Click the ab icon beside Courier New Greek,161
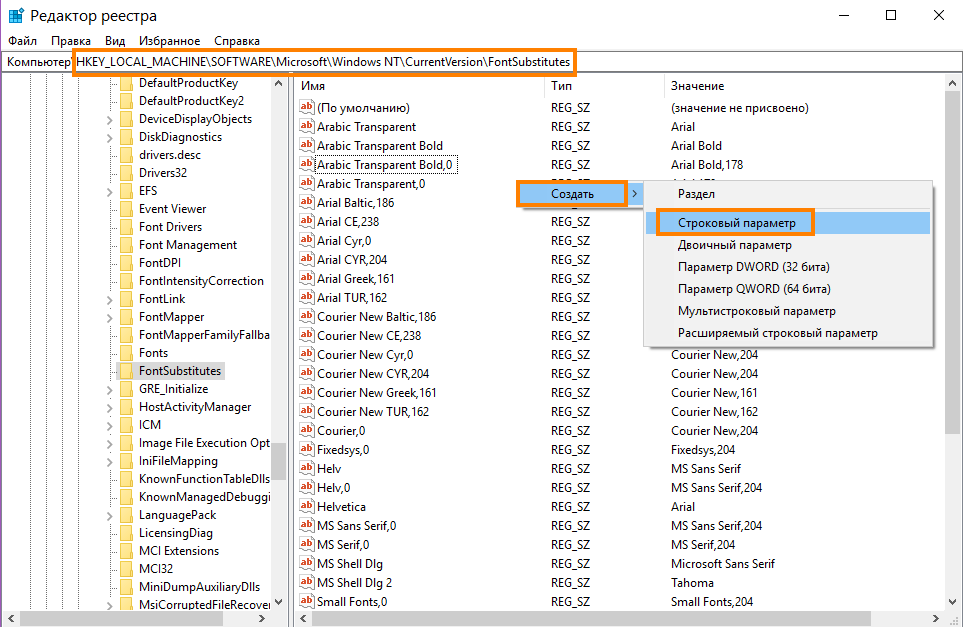 306,392
